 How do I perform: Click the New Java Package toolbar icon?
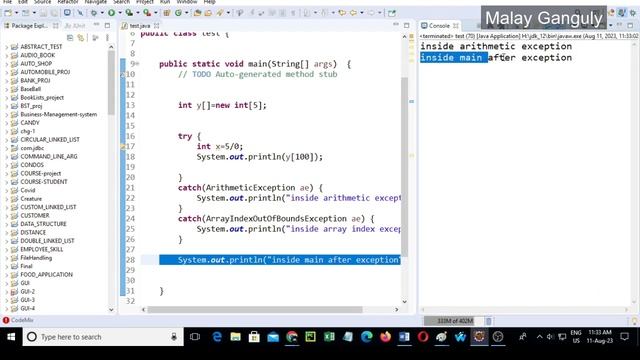[x=167, y=13]
